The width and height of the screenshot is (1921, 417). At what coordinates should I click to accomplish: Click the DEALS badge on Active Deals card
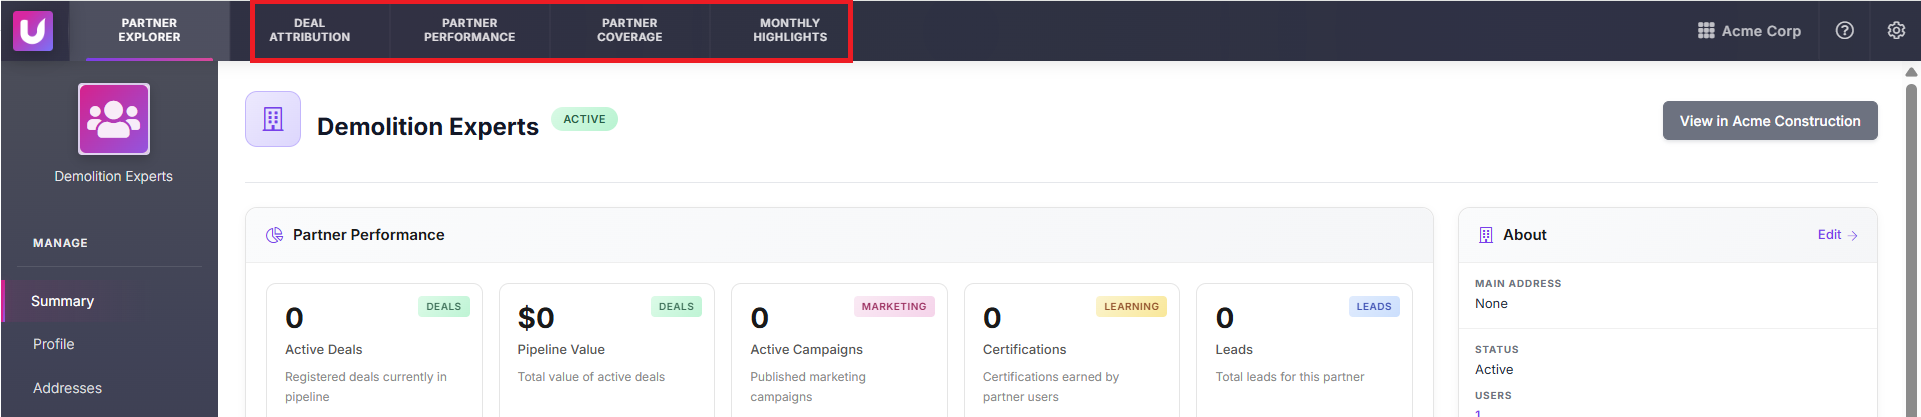click(444, 307)
